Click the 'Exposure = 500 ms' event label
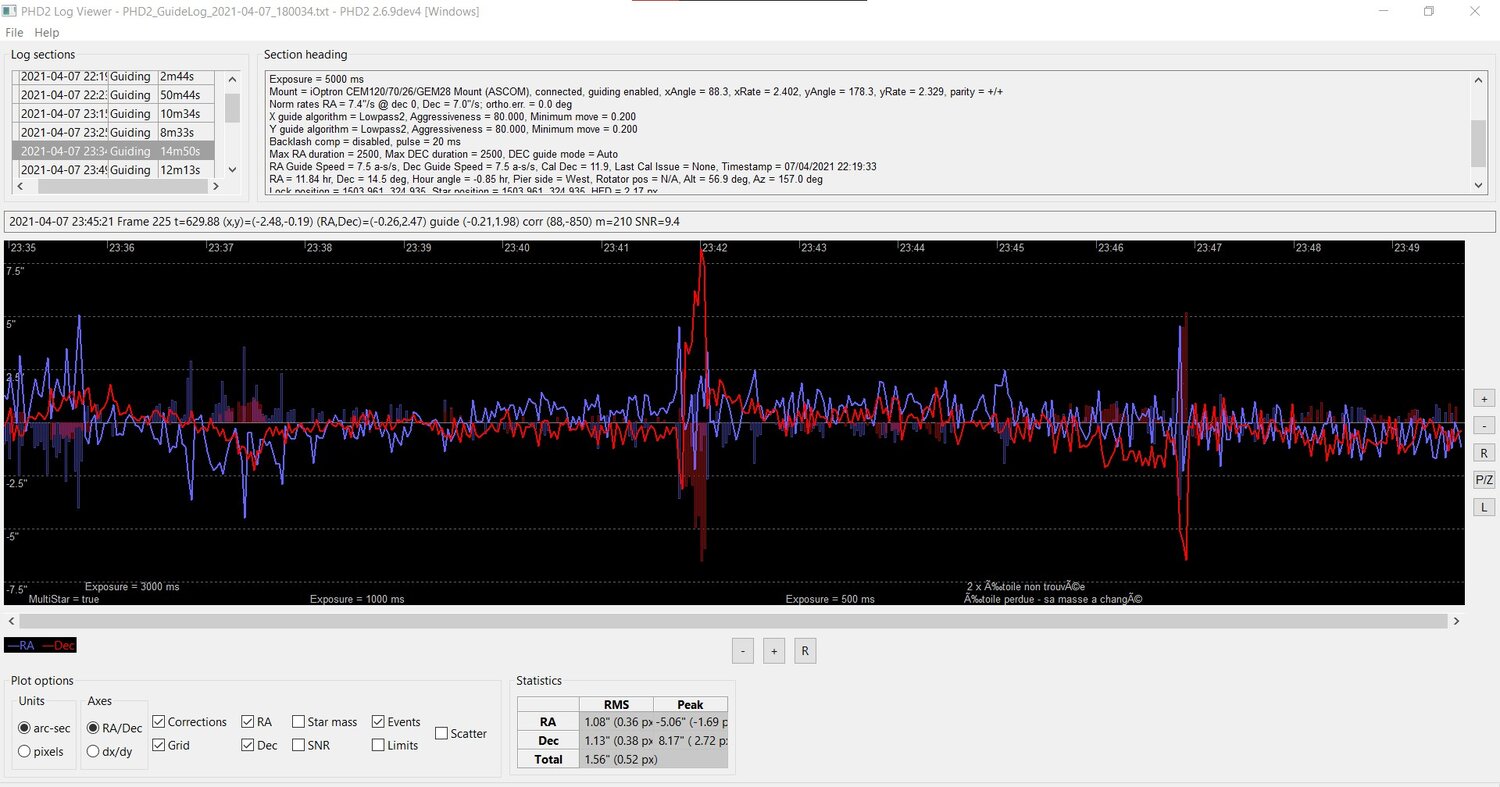 [x=830, y=599]
